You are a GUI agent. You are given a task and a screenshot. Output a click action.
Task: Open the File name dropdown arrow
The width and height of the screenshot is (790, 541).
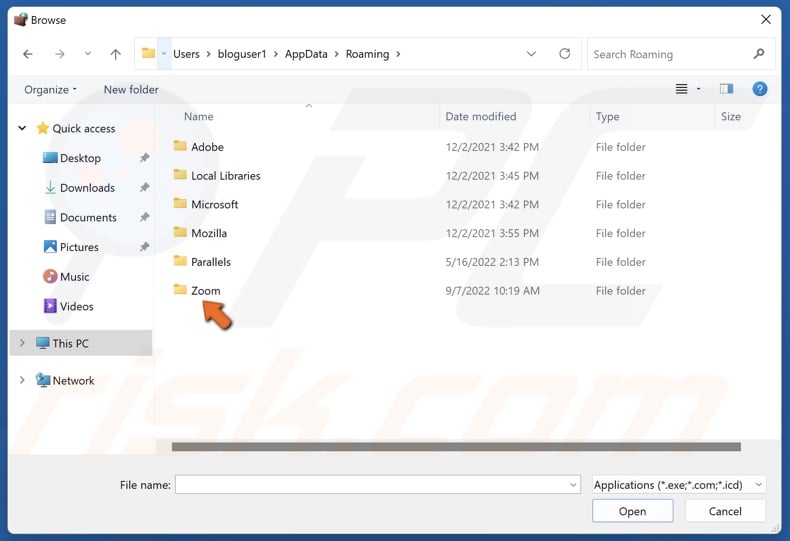(x=573, y=485)
